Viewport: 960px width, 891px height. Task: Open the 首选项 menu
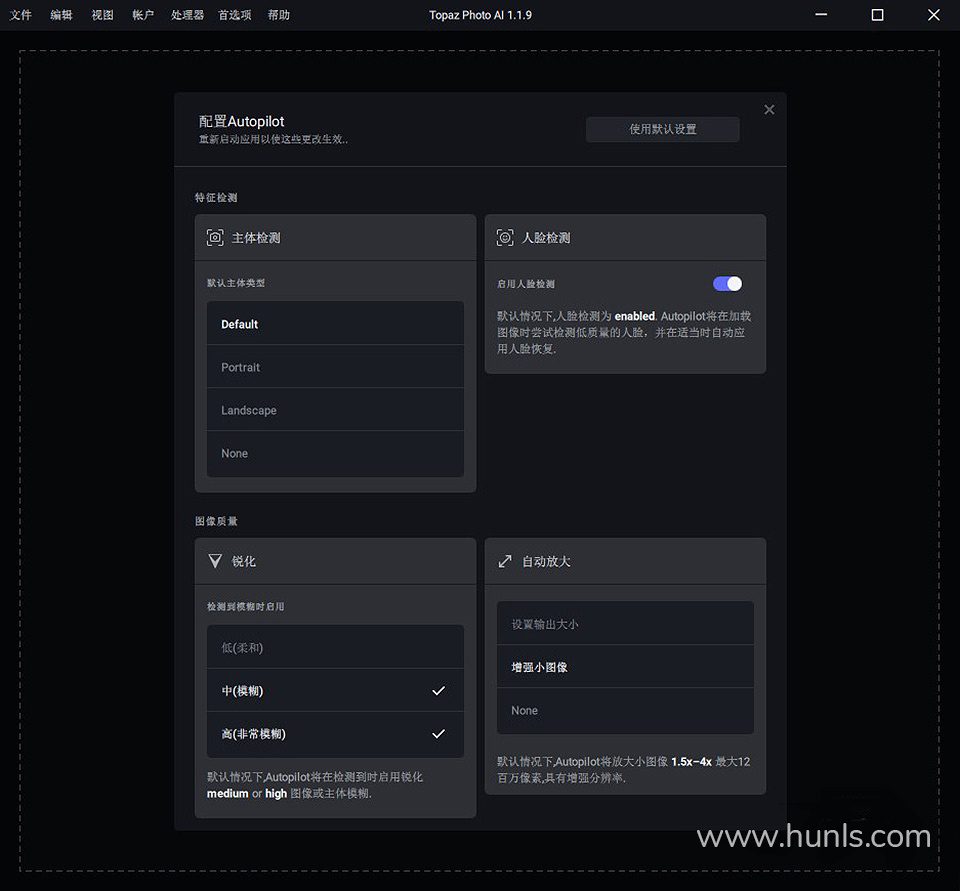pos(234,15)
